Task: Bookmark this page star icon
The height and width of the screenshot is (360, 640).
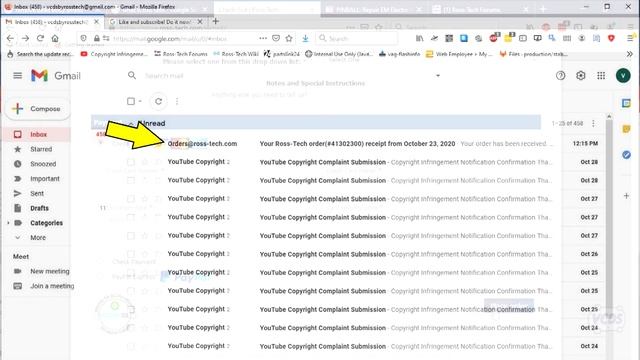Action: pyautogui.click(x=289, y=38)
